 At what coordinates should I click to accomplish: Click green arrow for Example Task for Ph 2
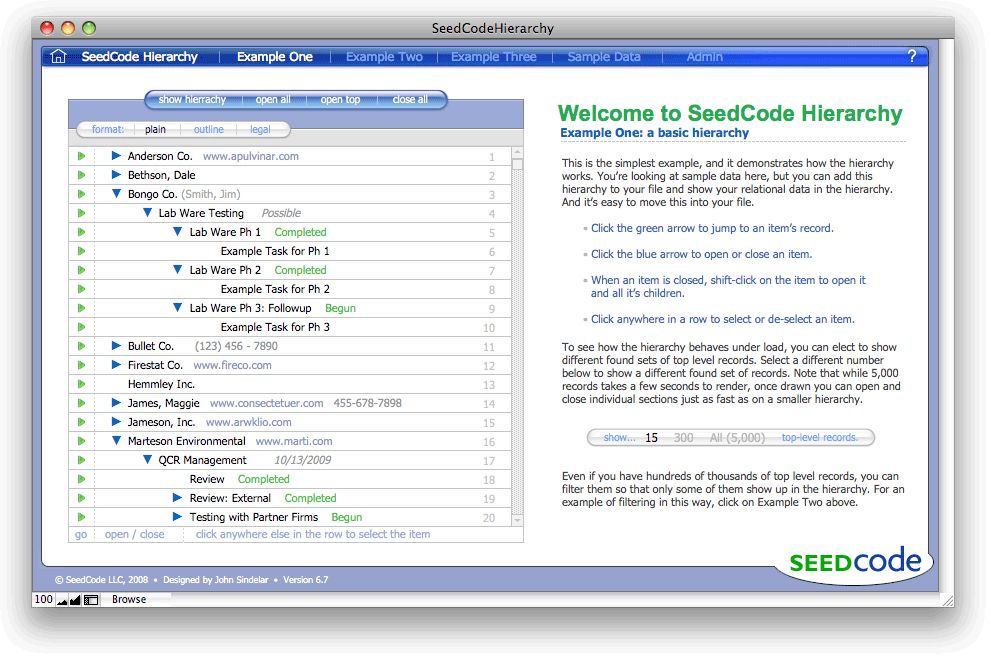81,289
